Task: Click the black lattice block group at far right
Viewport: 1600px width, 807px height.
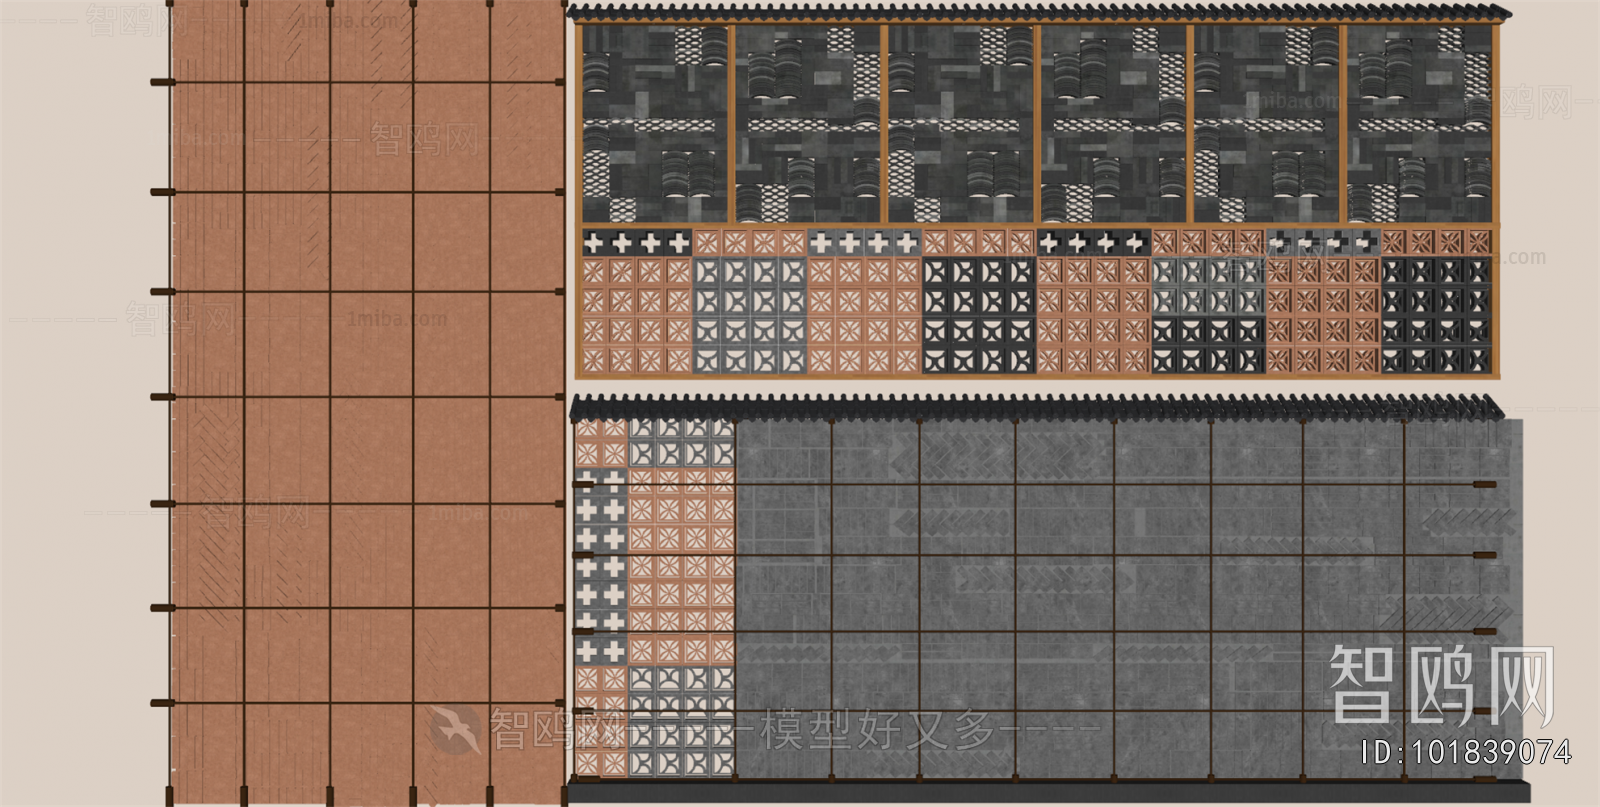Action: point(1437,315)
